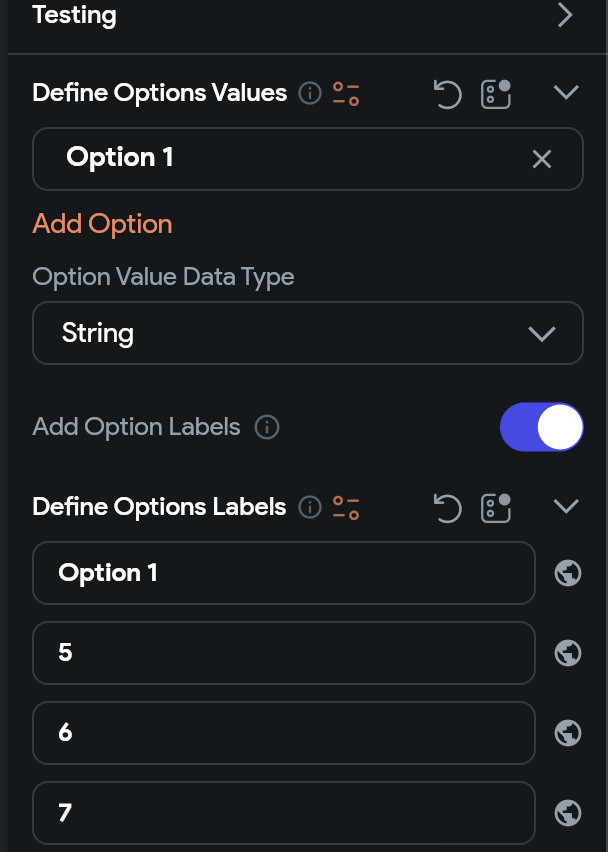Disable the Add Option Labels toggle
The height and width of the screenshot is (852, 608).
click(x=542, y=427)
